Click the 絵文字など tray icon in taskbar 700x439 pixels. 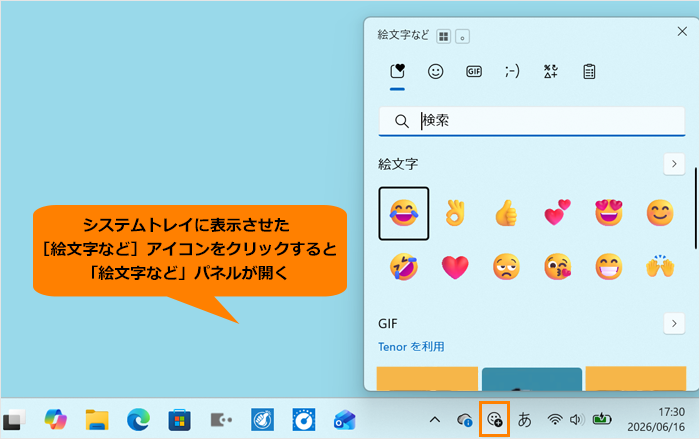tap(495, 419)
